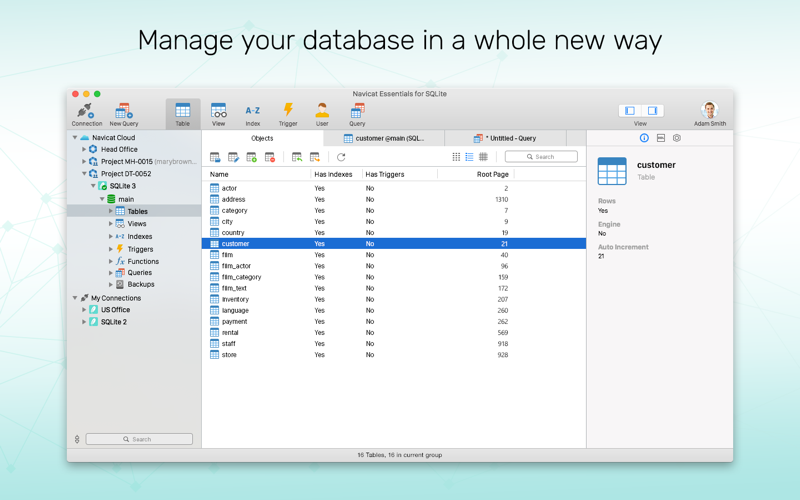This screenshot has width=800, height=500.
Task: Open the Untitled - Query tab
Action: pyautogui.click(x=506, y=138)
